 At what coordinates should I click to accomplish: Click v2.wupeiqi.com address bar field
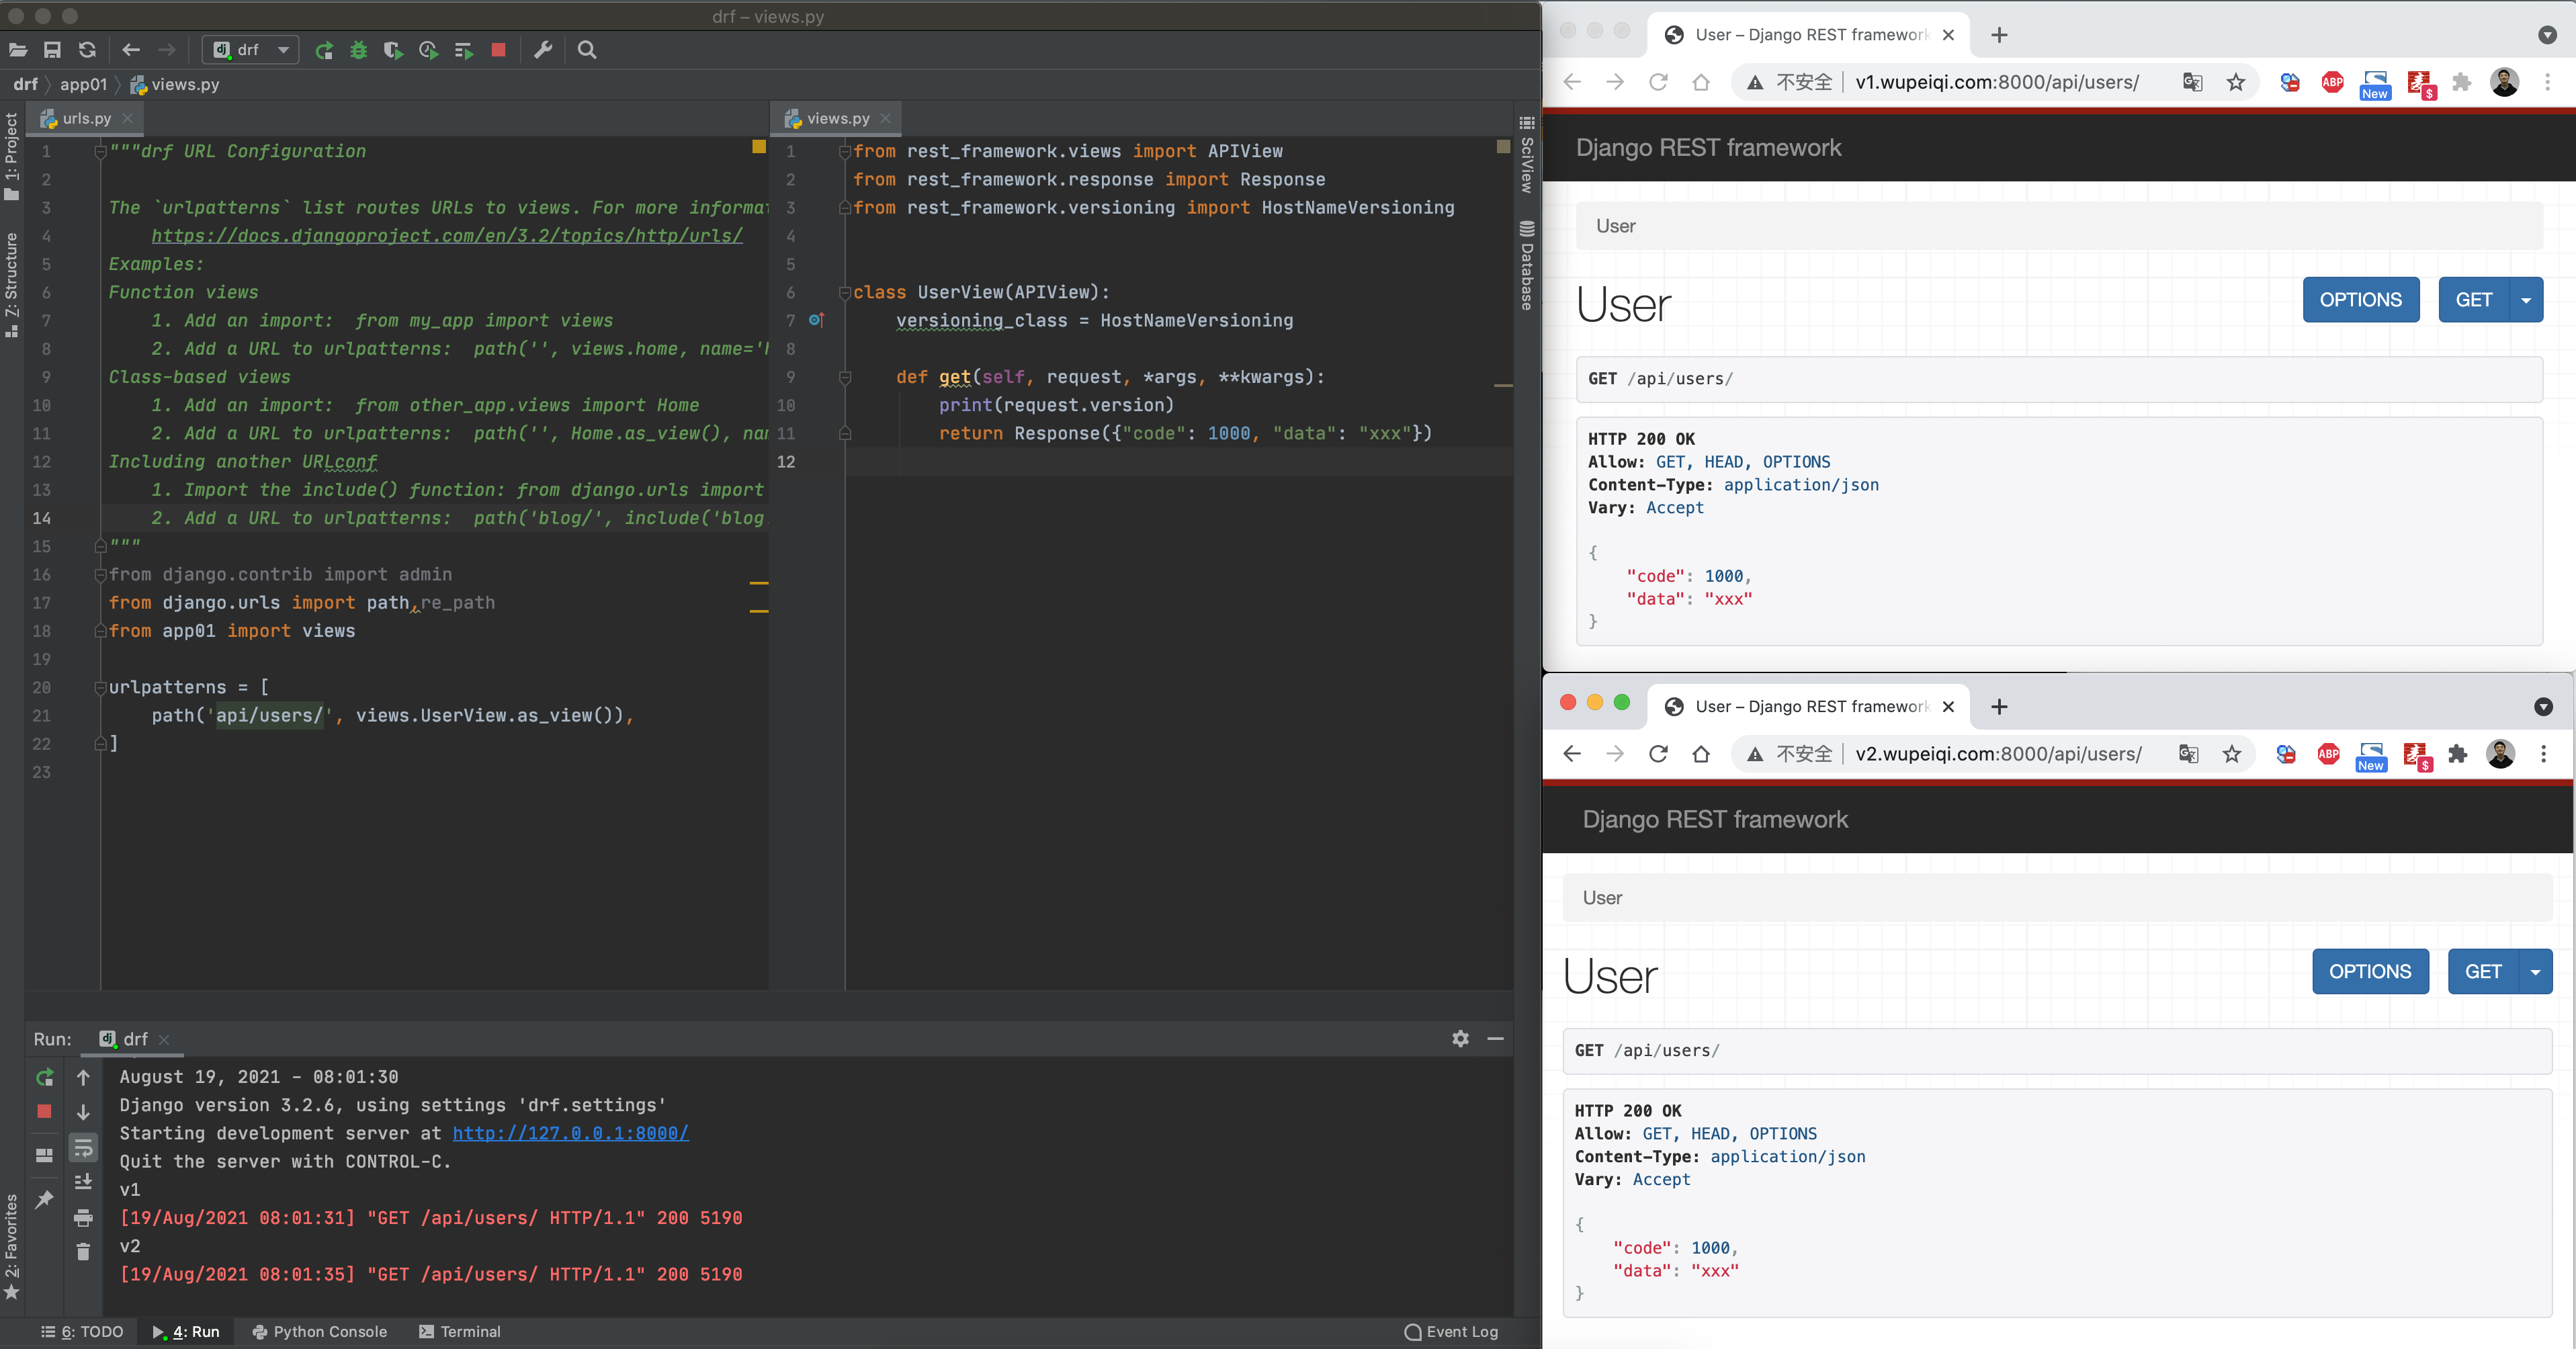click(1998, 754)
